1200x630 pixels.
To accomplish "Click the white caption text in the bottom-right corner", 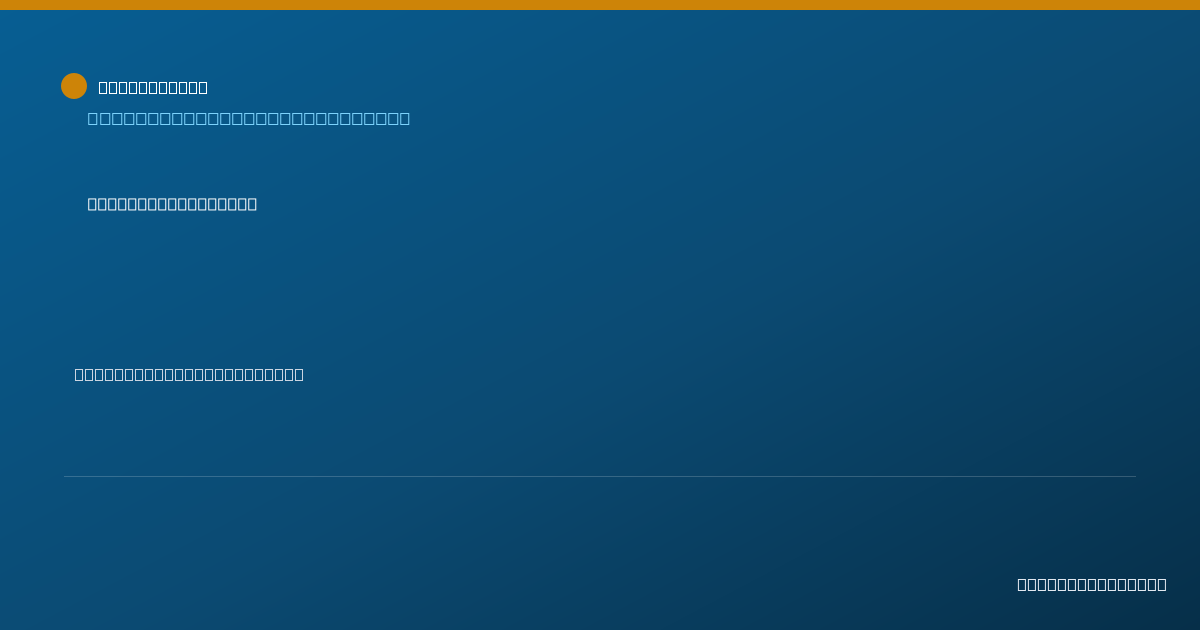I will click(1092, 584).
